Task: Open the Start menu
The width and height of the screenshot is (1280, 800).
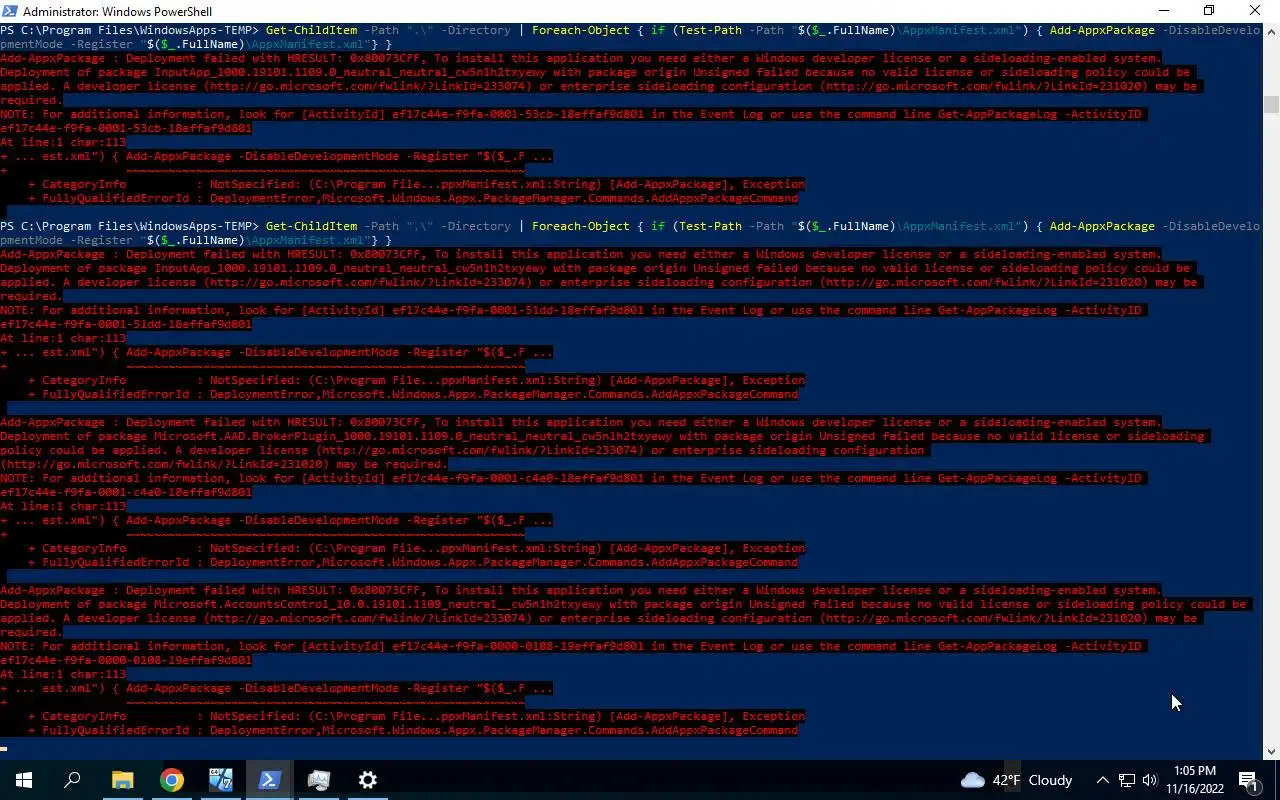Action: coord(24,780)
